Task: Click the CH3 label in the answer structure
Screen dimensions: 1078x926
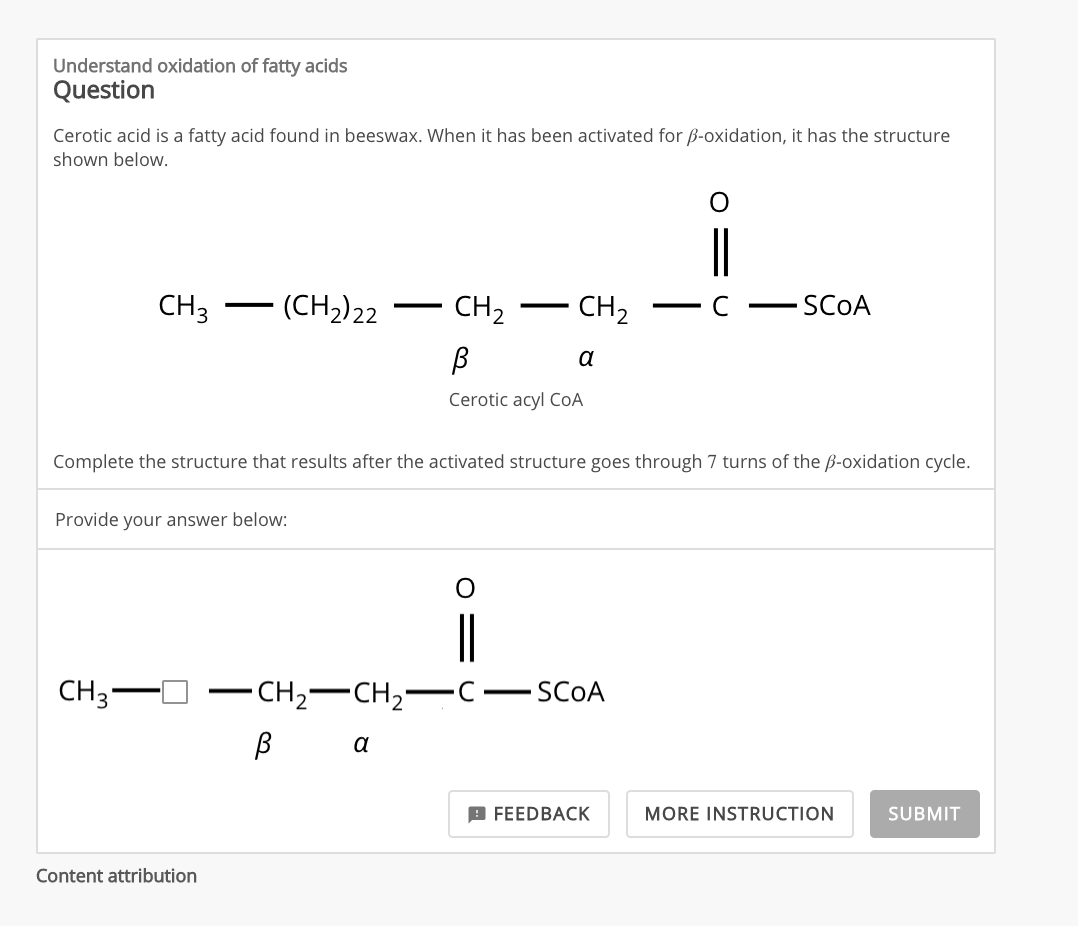Action: (x=79, y=690)
